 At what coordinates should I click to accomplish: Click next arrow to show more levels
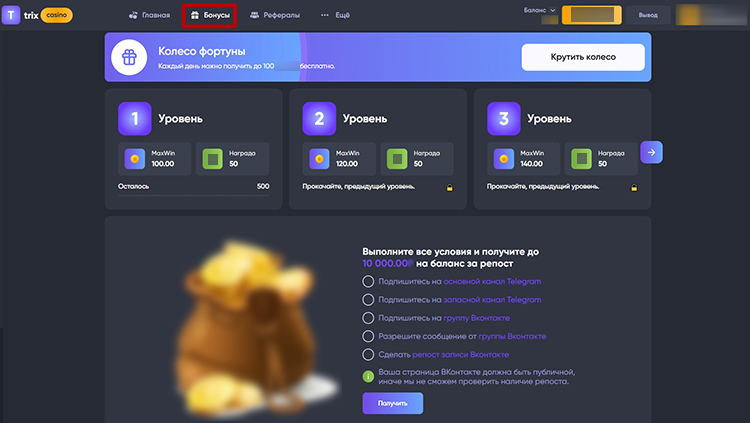click(x=651, y=152)
